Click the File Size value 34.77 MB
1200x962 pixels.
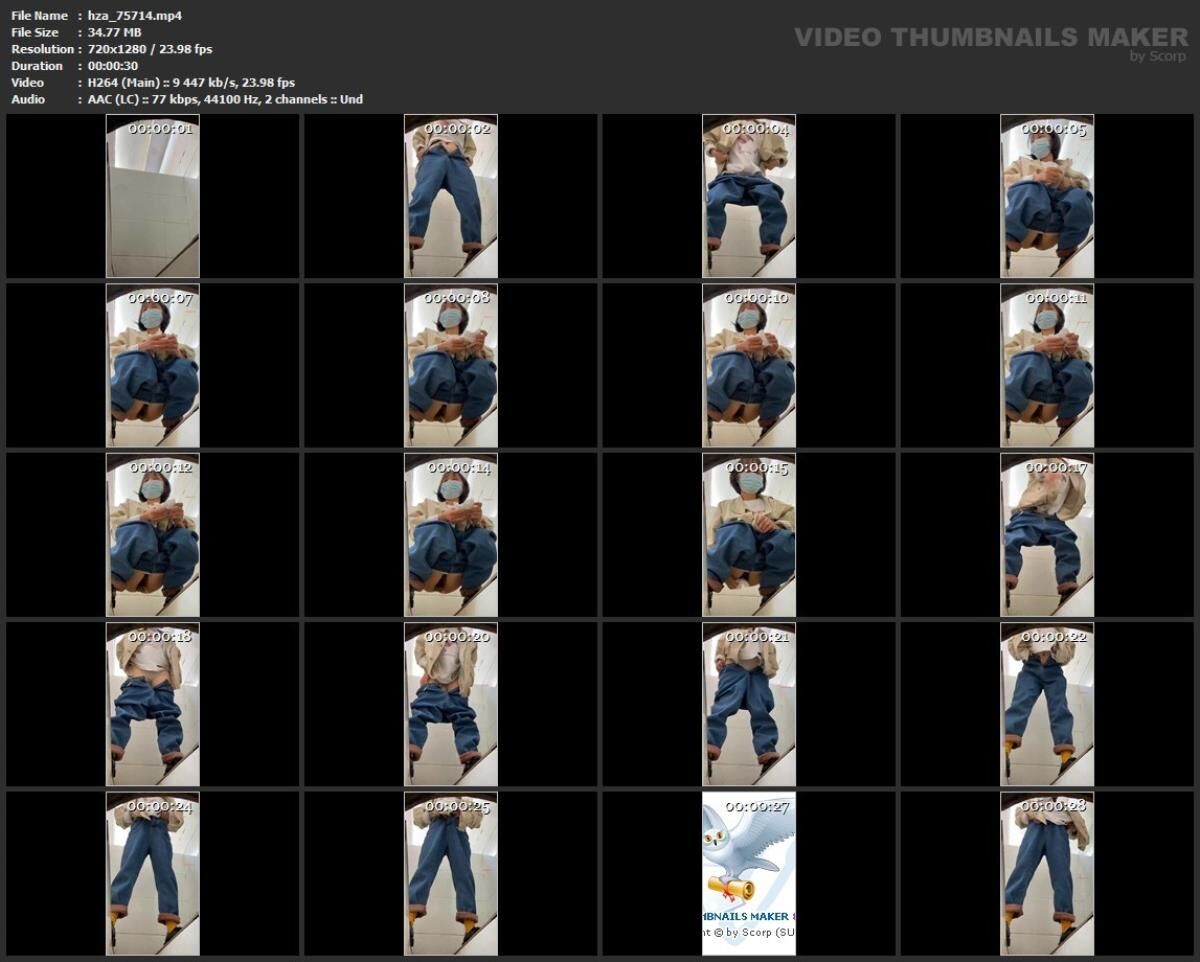point(112,32)
